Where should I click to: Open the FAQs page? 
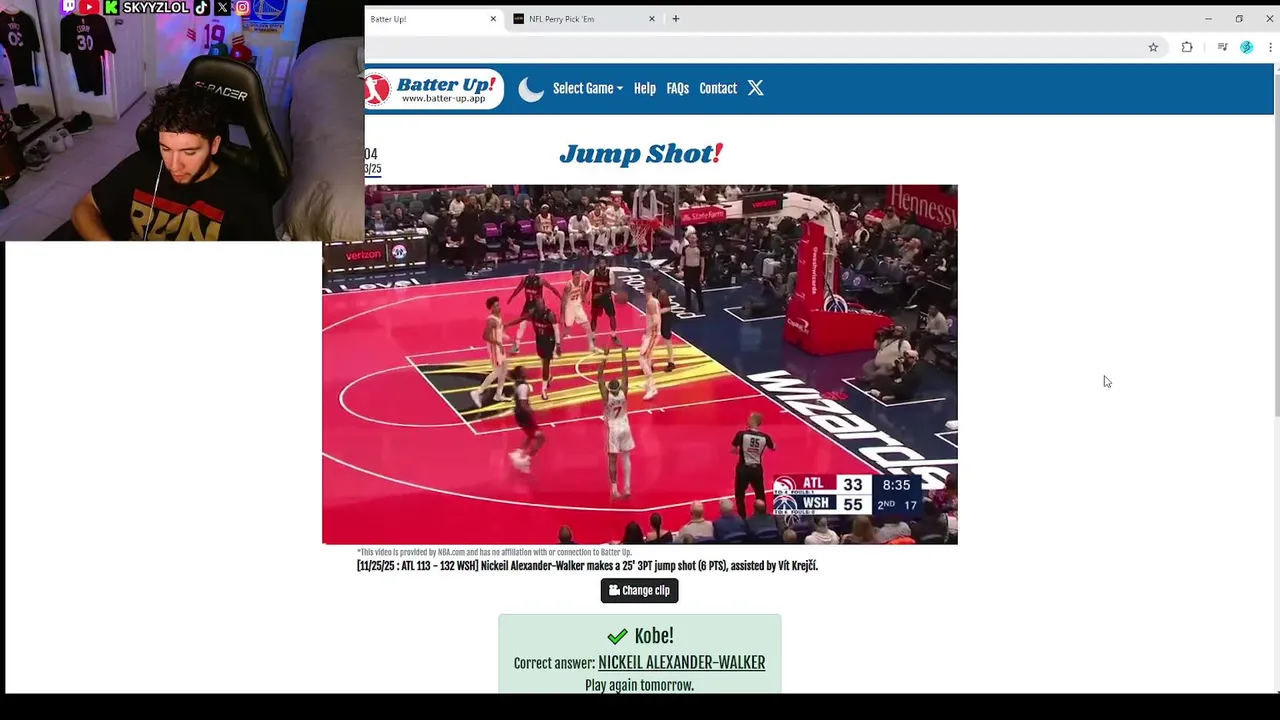678,88
